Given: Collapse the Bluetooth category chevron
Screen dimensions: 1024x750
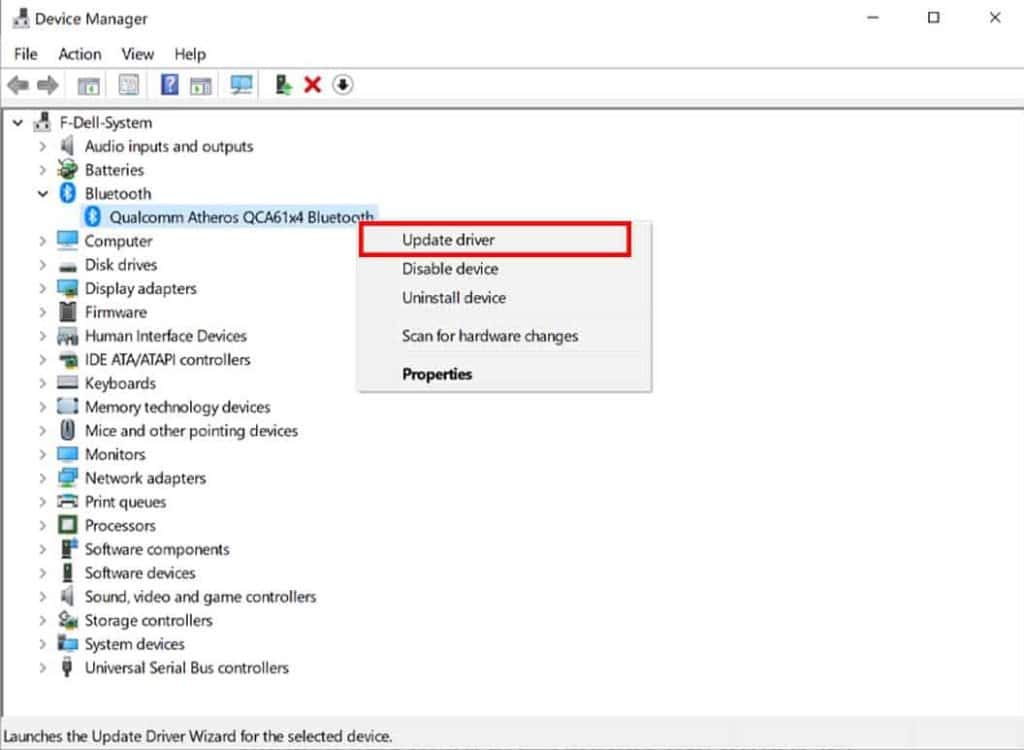Looking at the screenshot, I should click(x=43, y=193).
